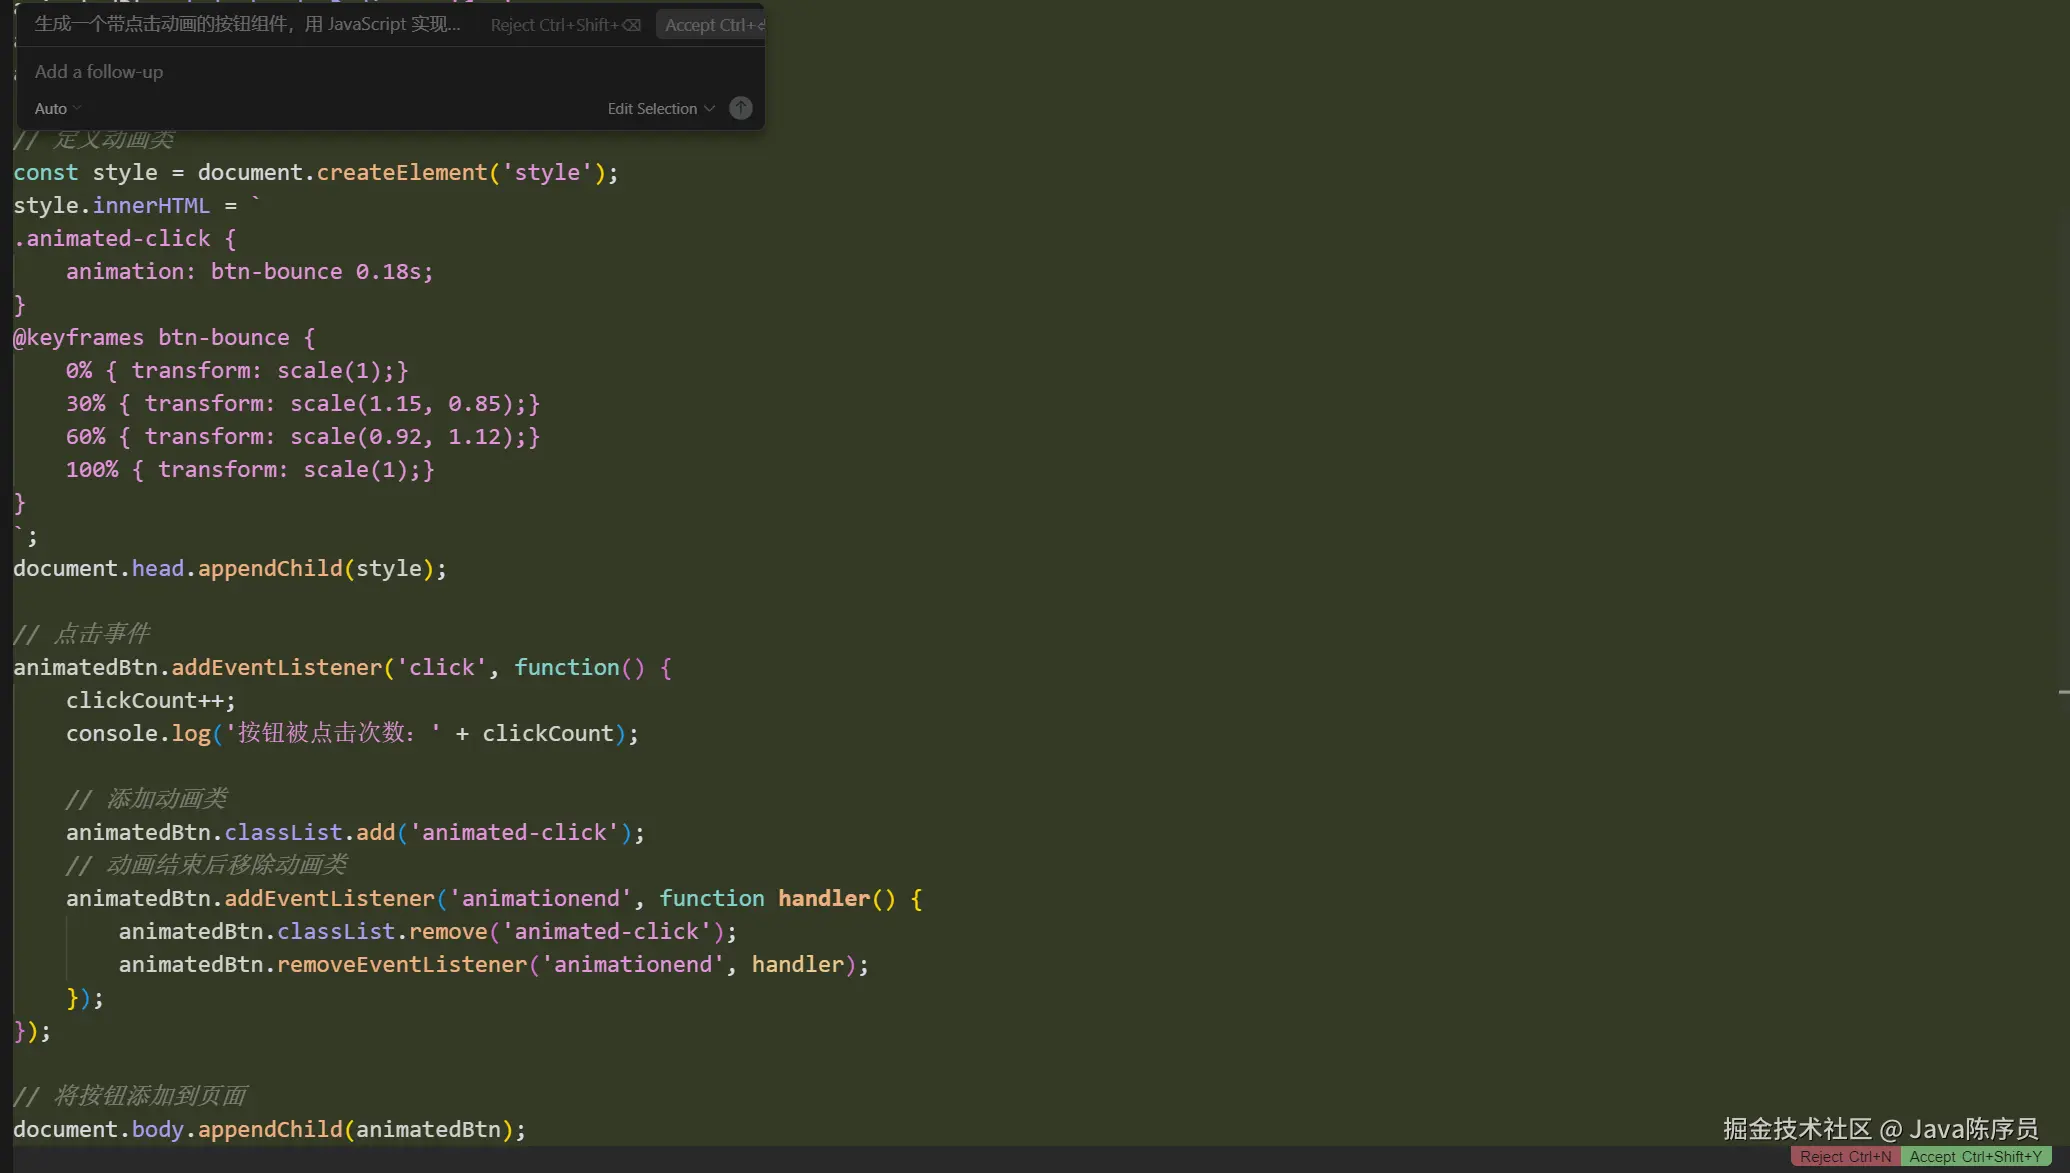Click the 100% keyframe transform line
The image size is (2070, 1173).
click(x=249, y=470)
